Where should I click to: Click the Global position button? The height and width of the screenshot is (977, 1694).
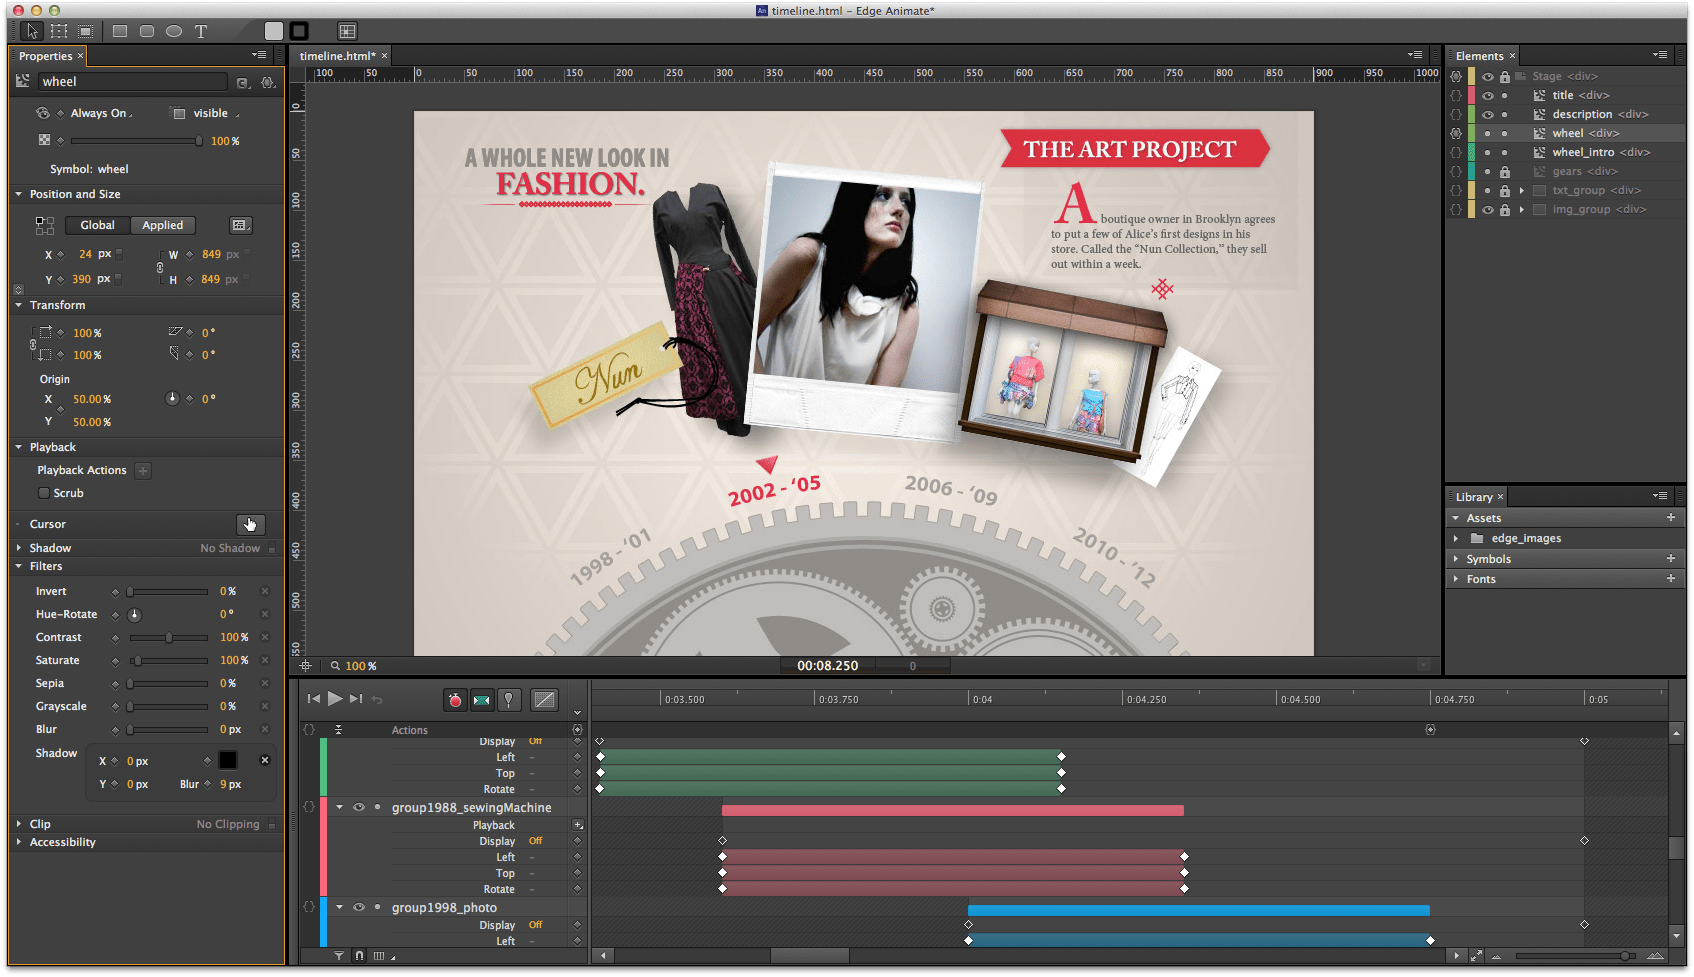(96, 225)
